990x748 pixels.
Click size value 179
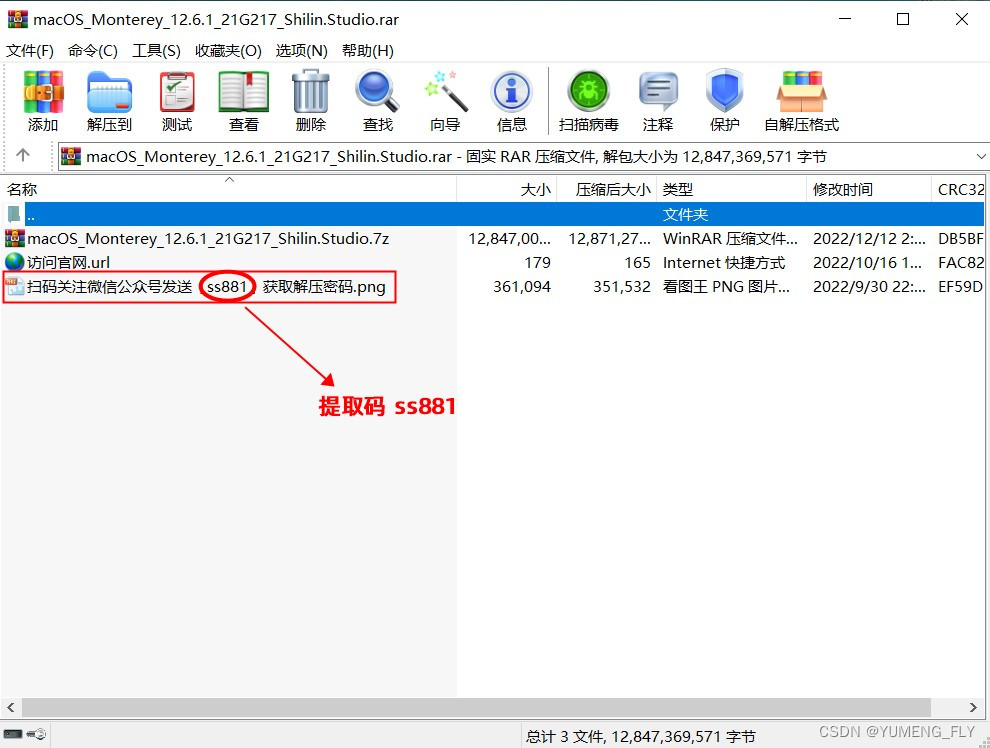tap(537, 263)
